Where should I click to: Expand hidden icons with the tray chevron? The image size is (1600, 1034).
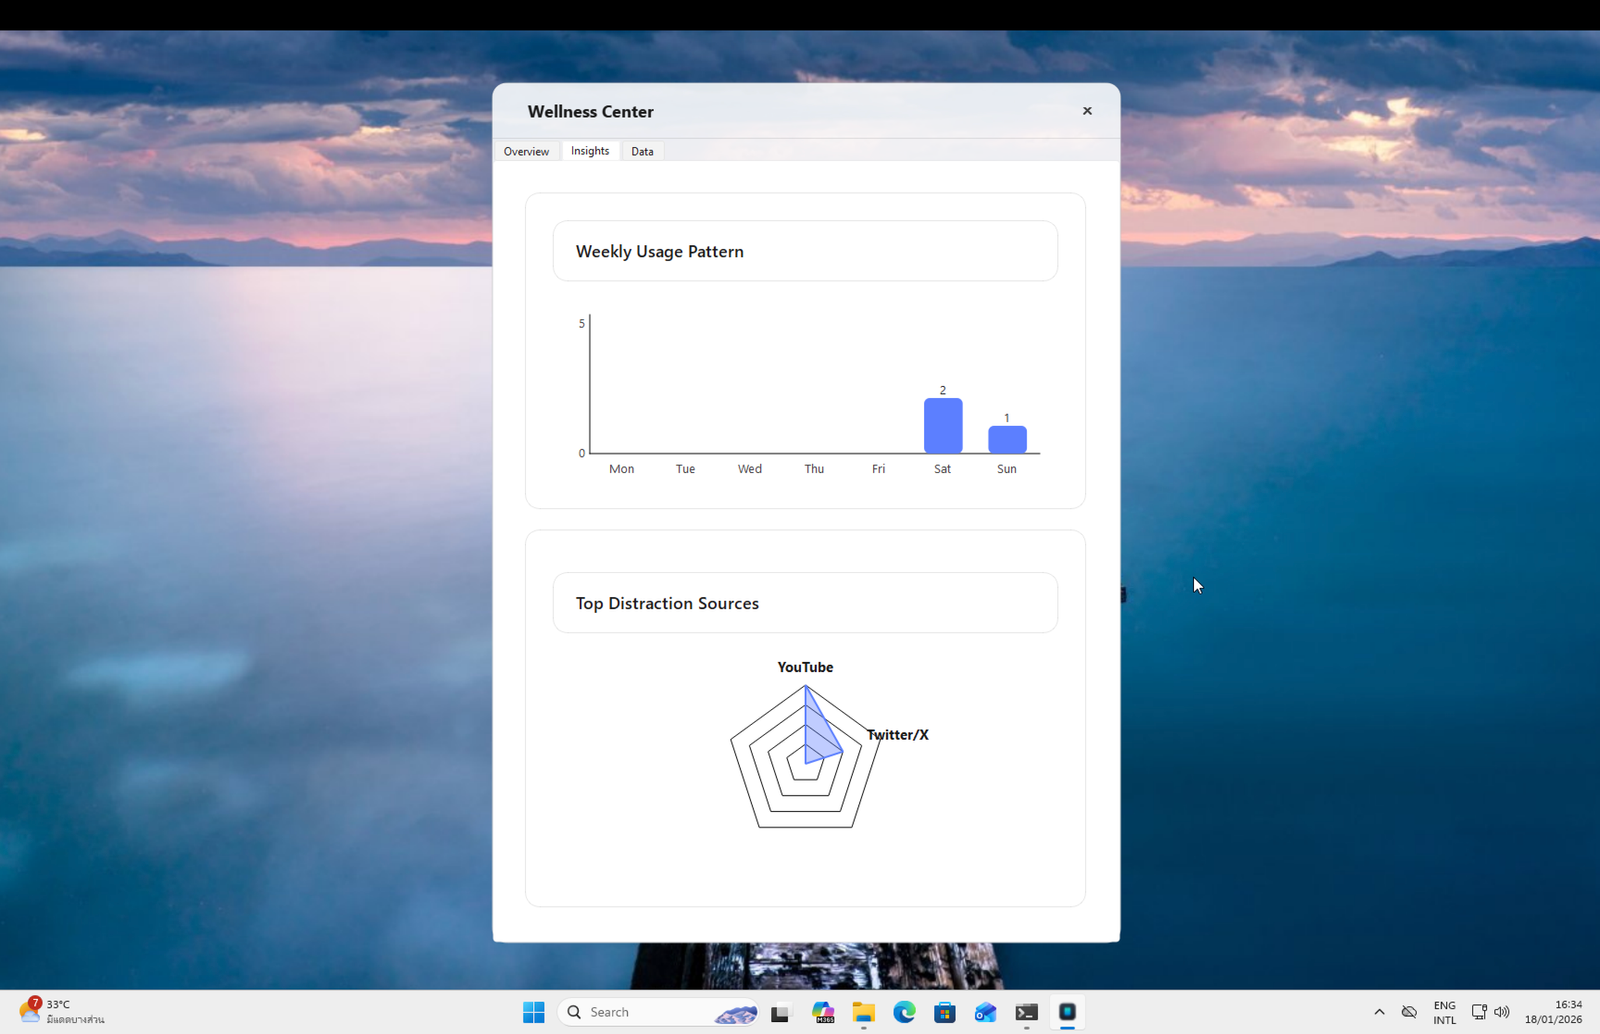click(1378, 1012)
